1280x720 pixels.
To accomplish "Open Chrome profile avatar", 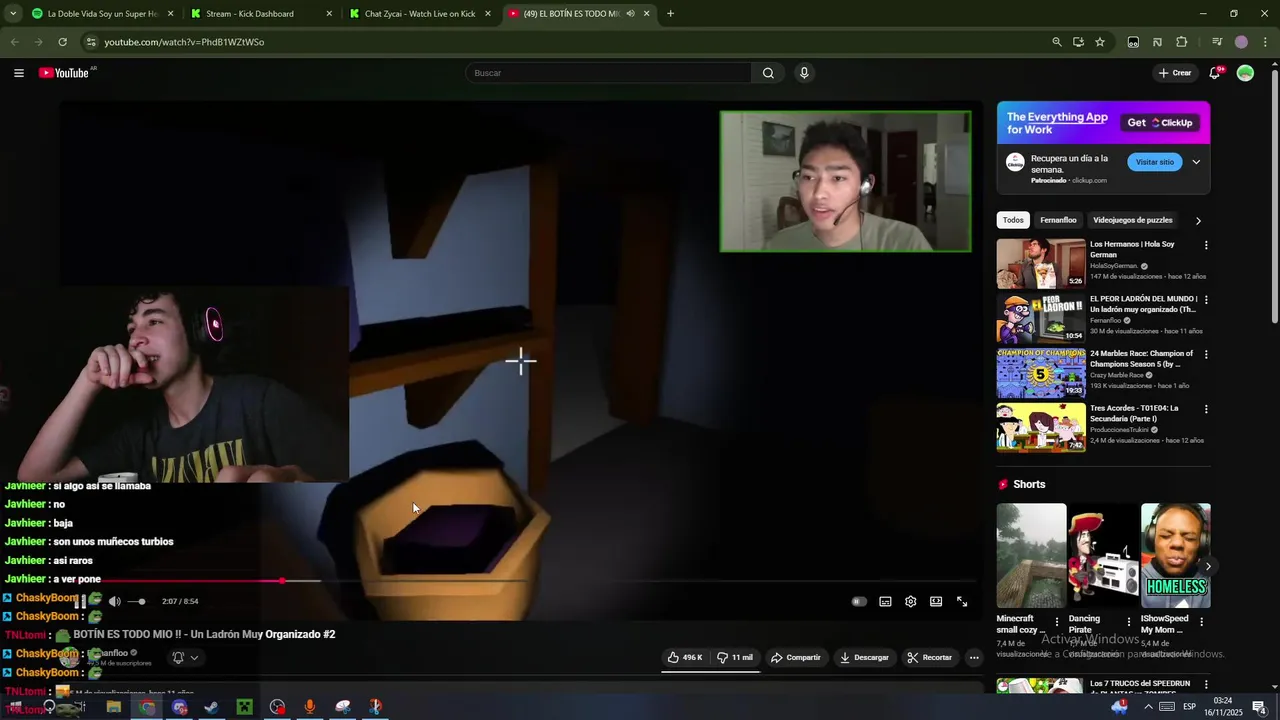I will (1241, 42).
